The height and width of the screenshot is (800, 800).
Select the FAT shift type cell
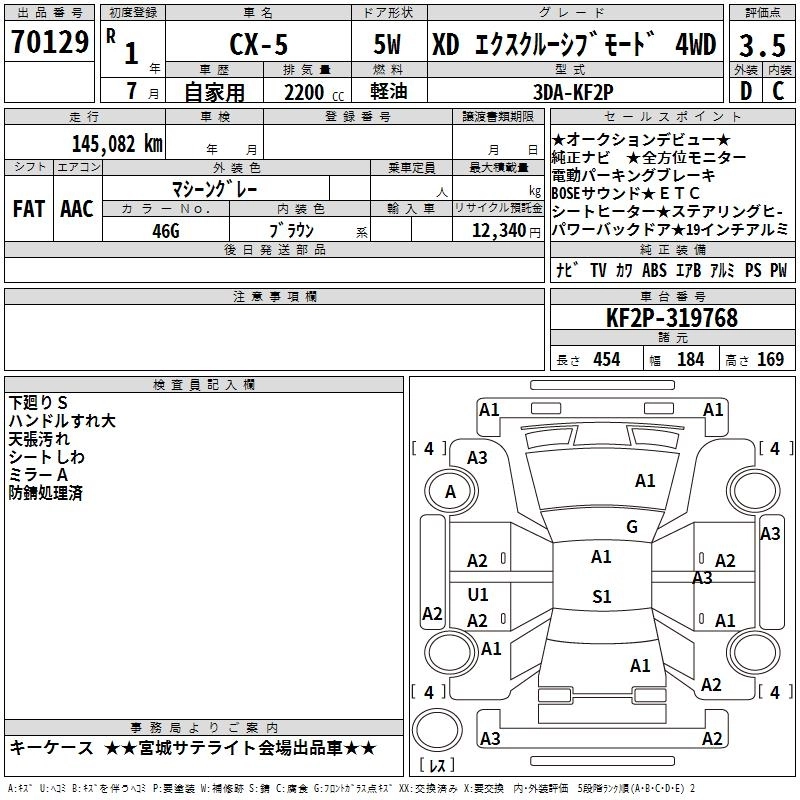[28, 209]
